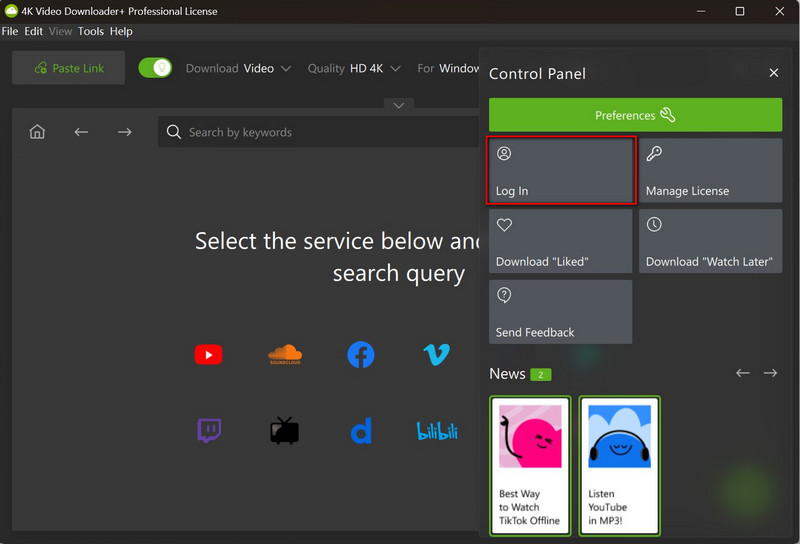Open the File menu
800x544 pixels.
pyautogui.click(x=10, y=31)
